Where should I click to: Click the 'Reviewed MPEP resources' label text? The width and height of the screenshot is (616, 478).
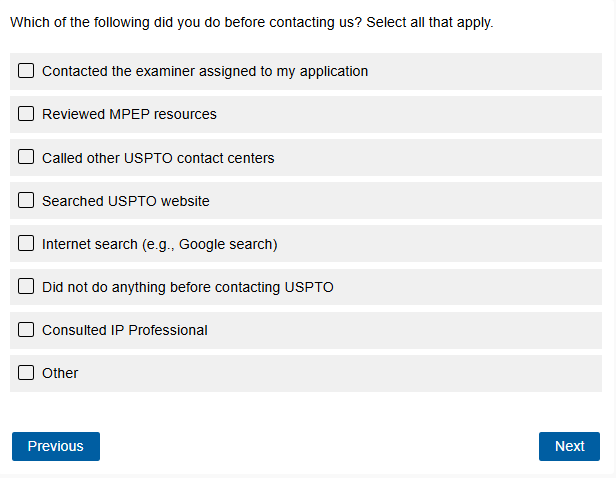[x=129, y=114]
